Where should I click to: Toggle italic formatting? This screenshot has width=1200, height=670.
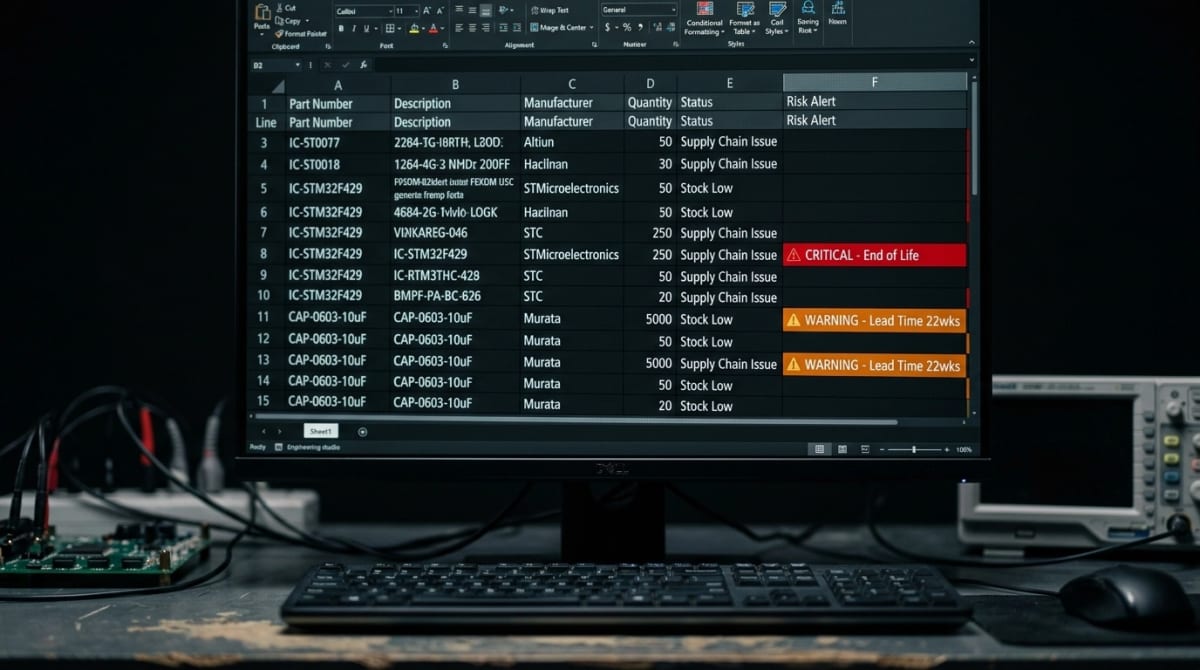coord(354,26)
